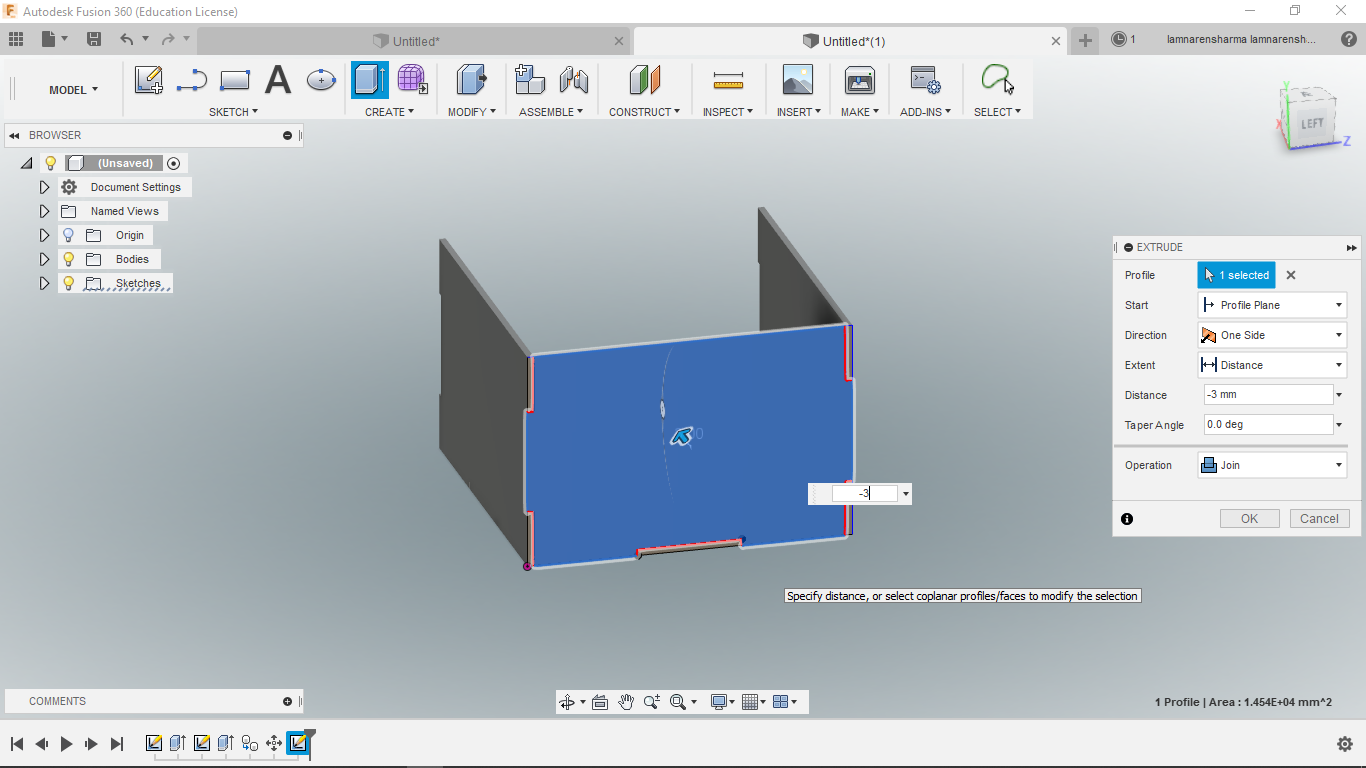Open the Direction dropdown (One Side)
Image resolution: width=1366 pixels, height=768 pixels.
pyautogui.click(x=1272, y=335)
